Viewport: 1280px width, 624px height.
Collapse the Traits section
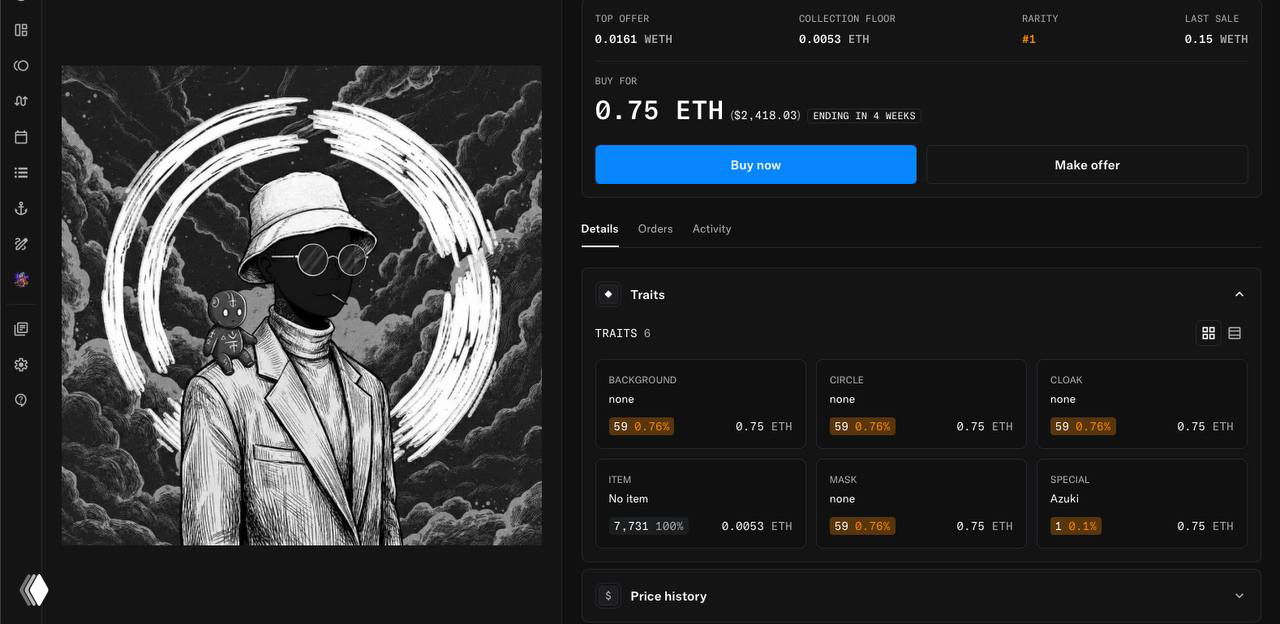pos(1239,294)
